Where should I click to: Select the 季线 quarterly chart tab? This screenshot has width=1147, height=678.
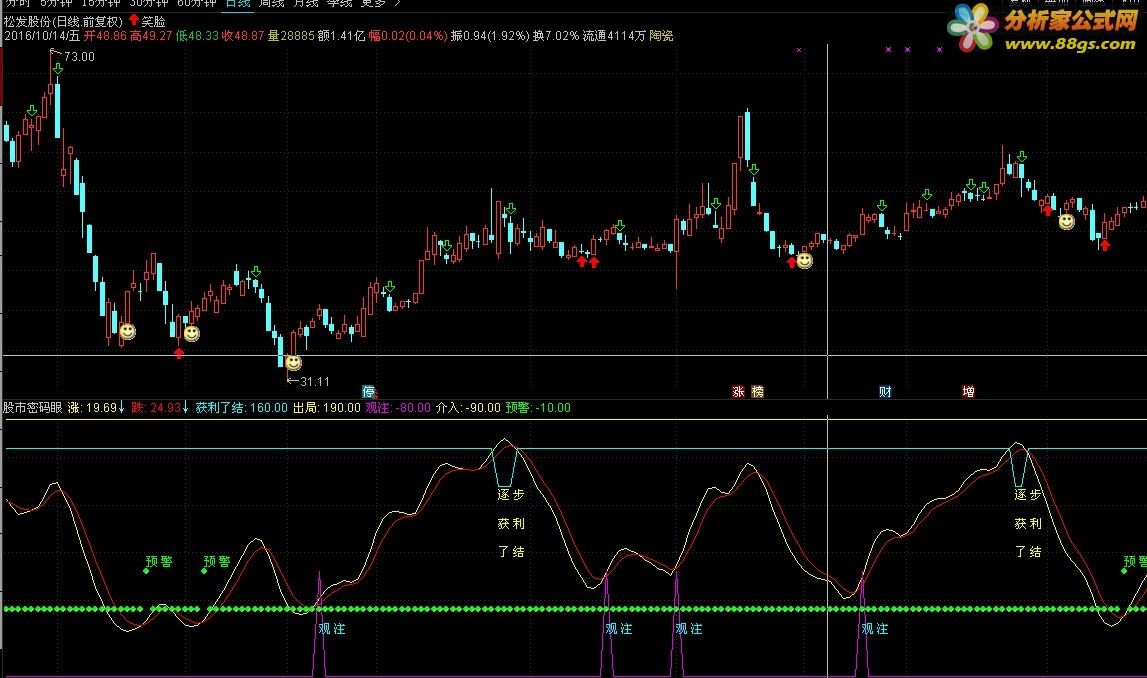339,3
